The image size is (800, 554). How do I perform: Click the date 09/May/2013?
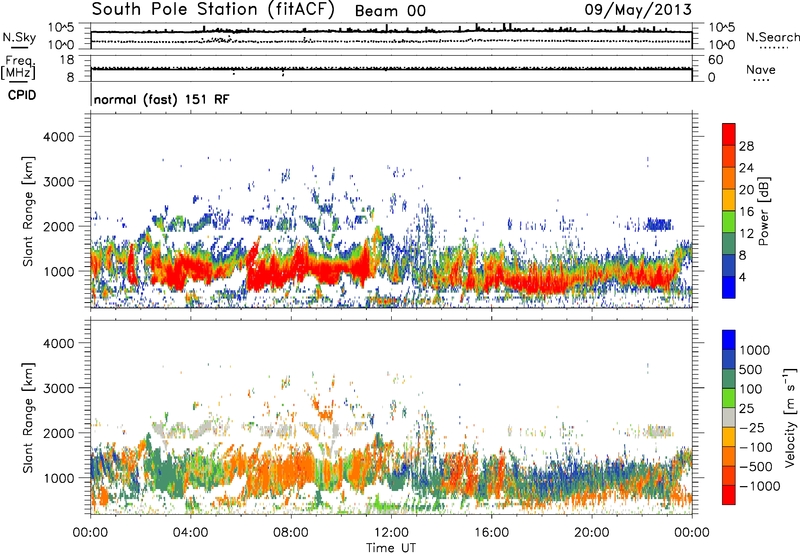(x=638, y=10)
